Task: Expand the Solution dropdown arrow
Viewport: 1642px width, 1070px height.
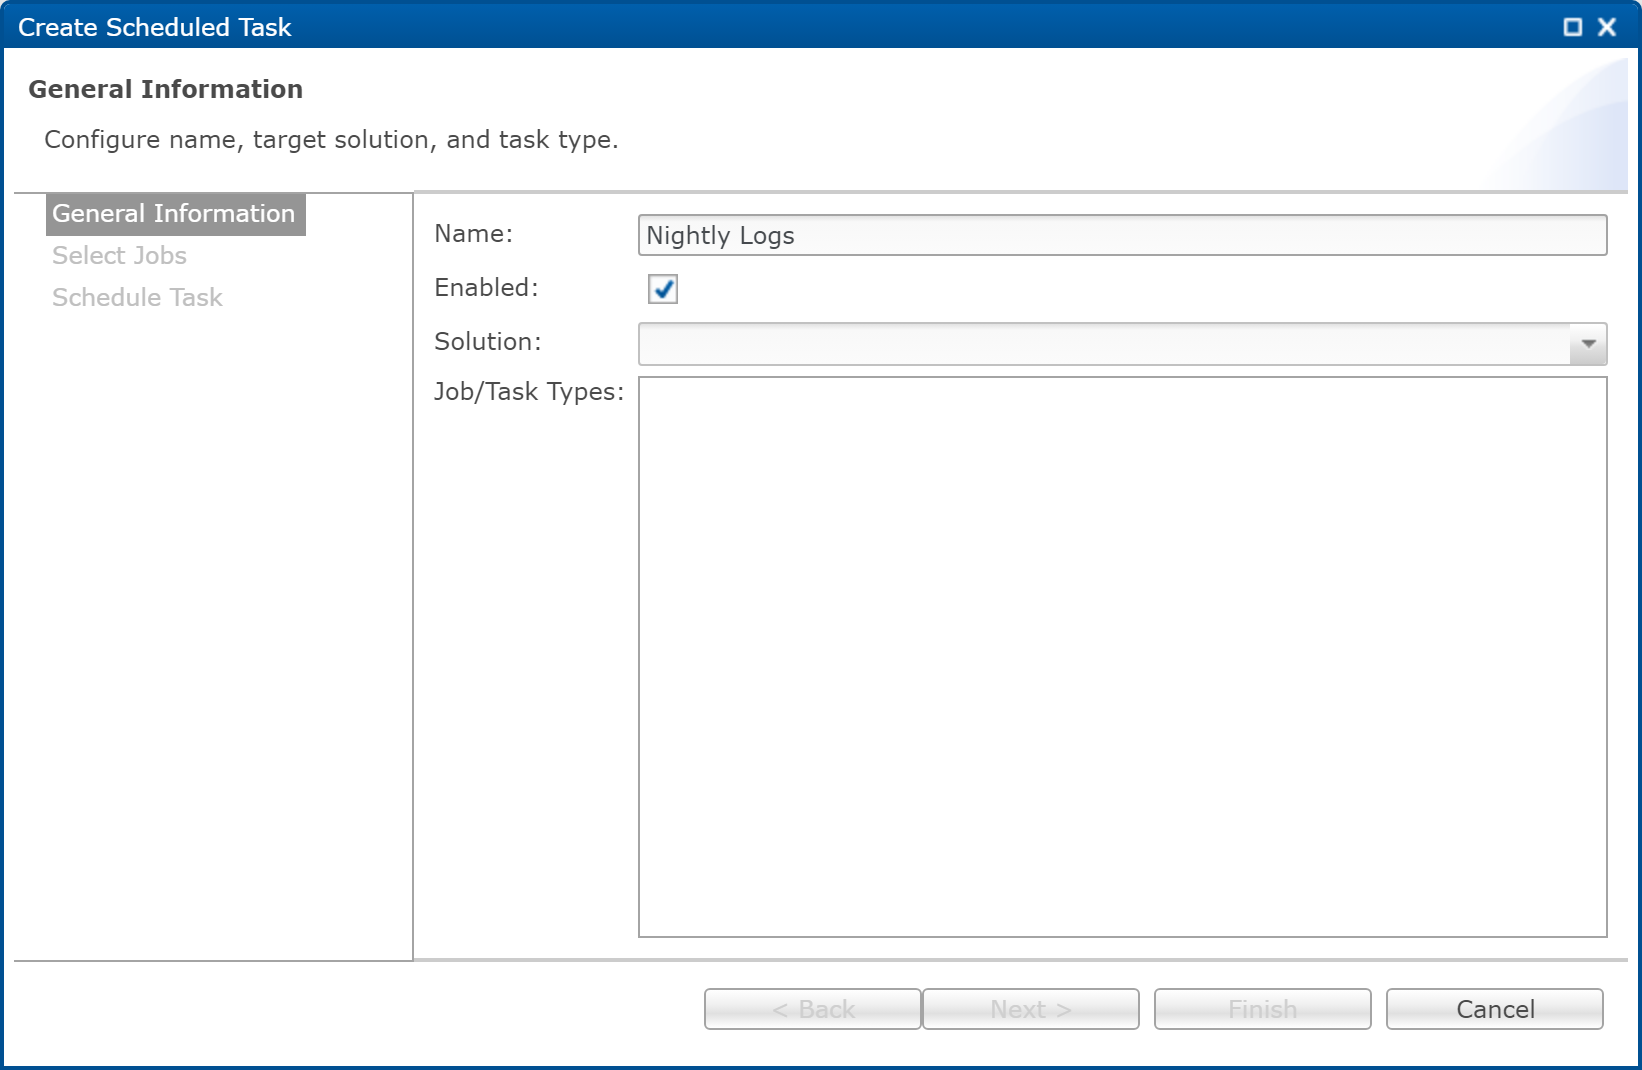Action: tap(1588, 344)
